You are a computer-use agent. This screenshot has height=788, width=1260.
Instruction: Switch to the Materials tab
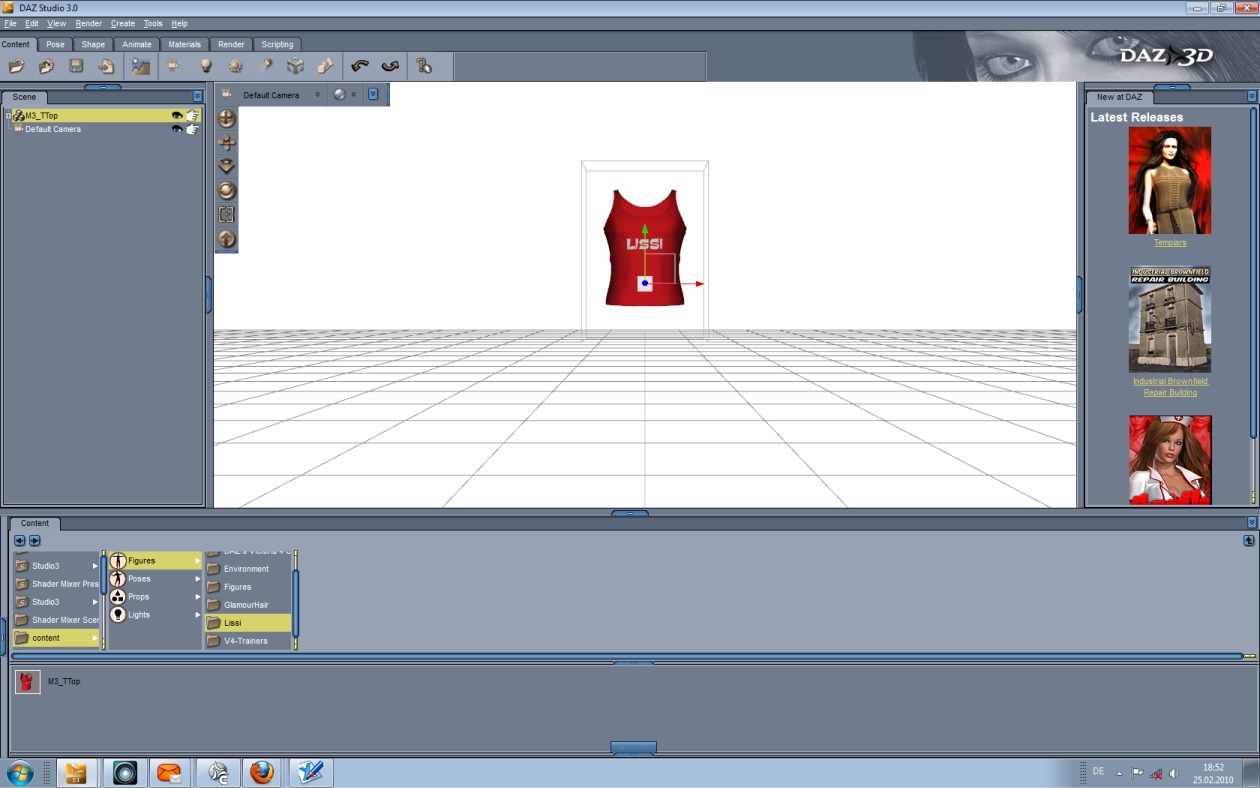click(x=184, y=44)
